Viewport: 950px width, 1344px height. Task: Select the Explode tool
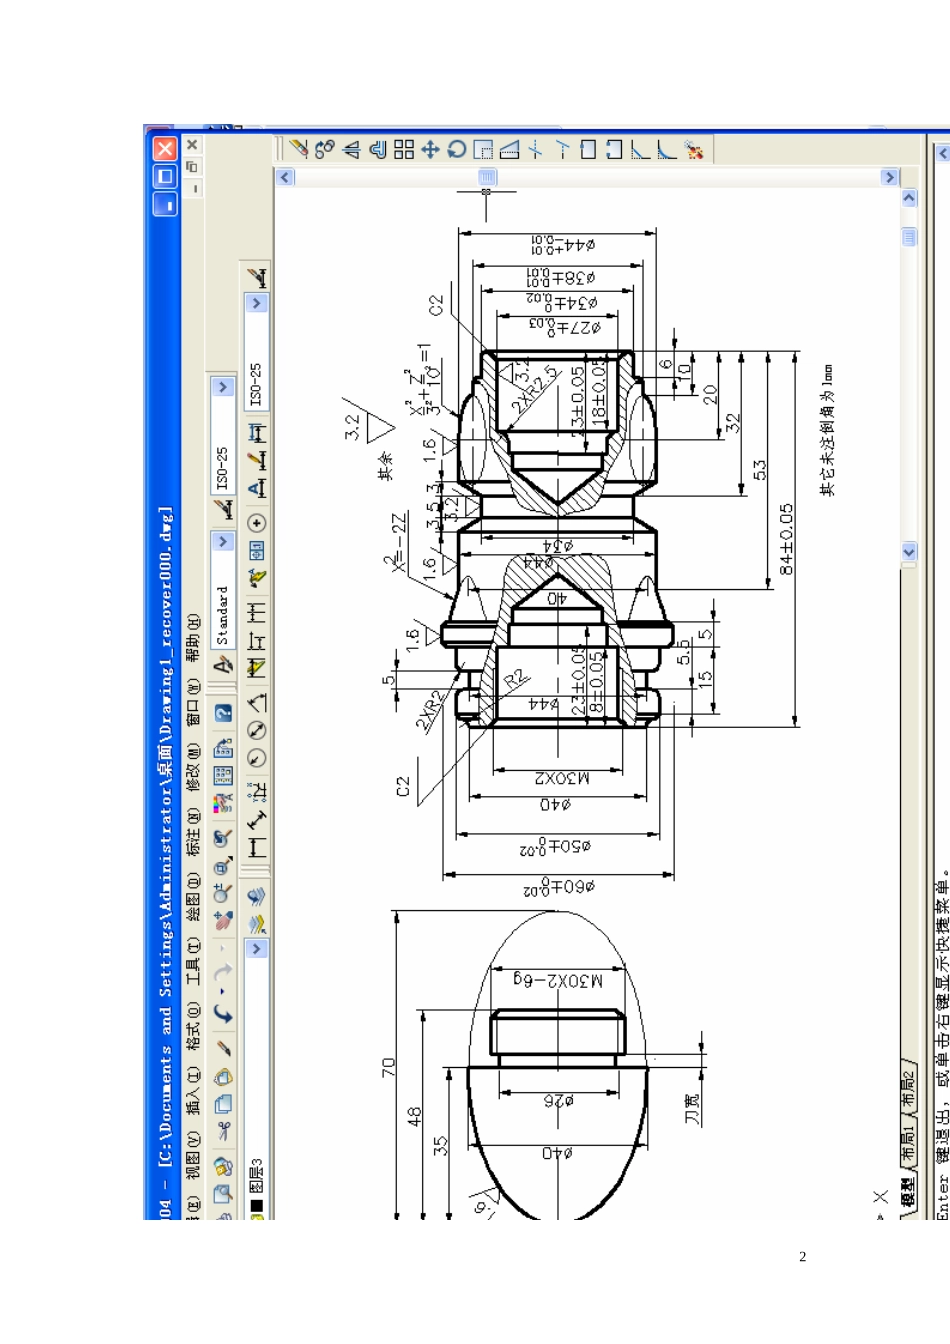694,149
